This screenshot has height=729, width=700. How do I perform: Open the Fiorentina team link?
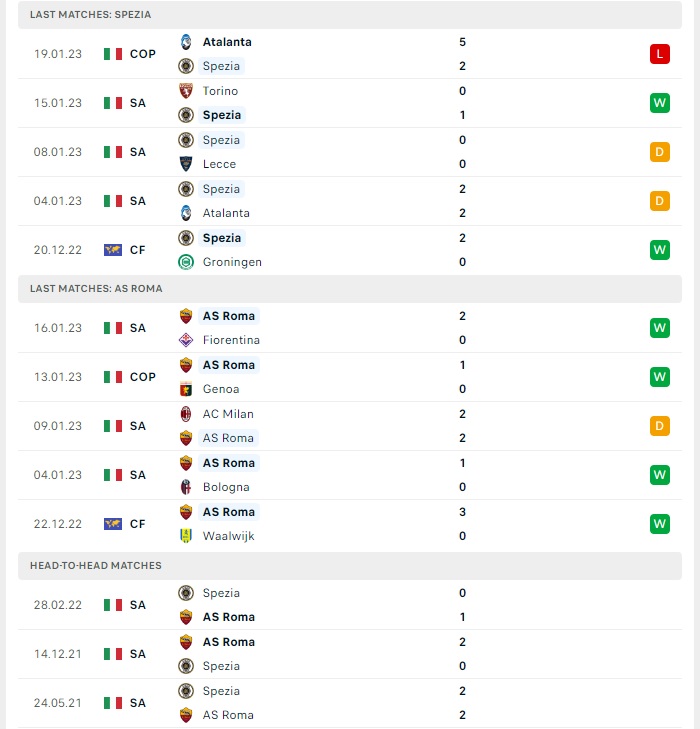(231, 340)
